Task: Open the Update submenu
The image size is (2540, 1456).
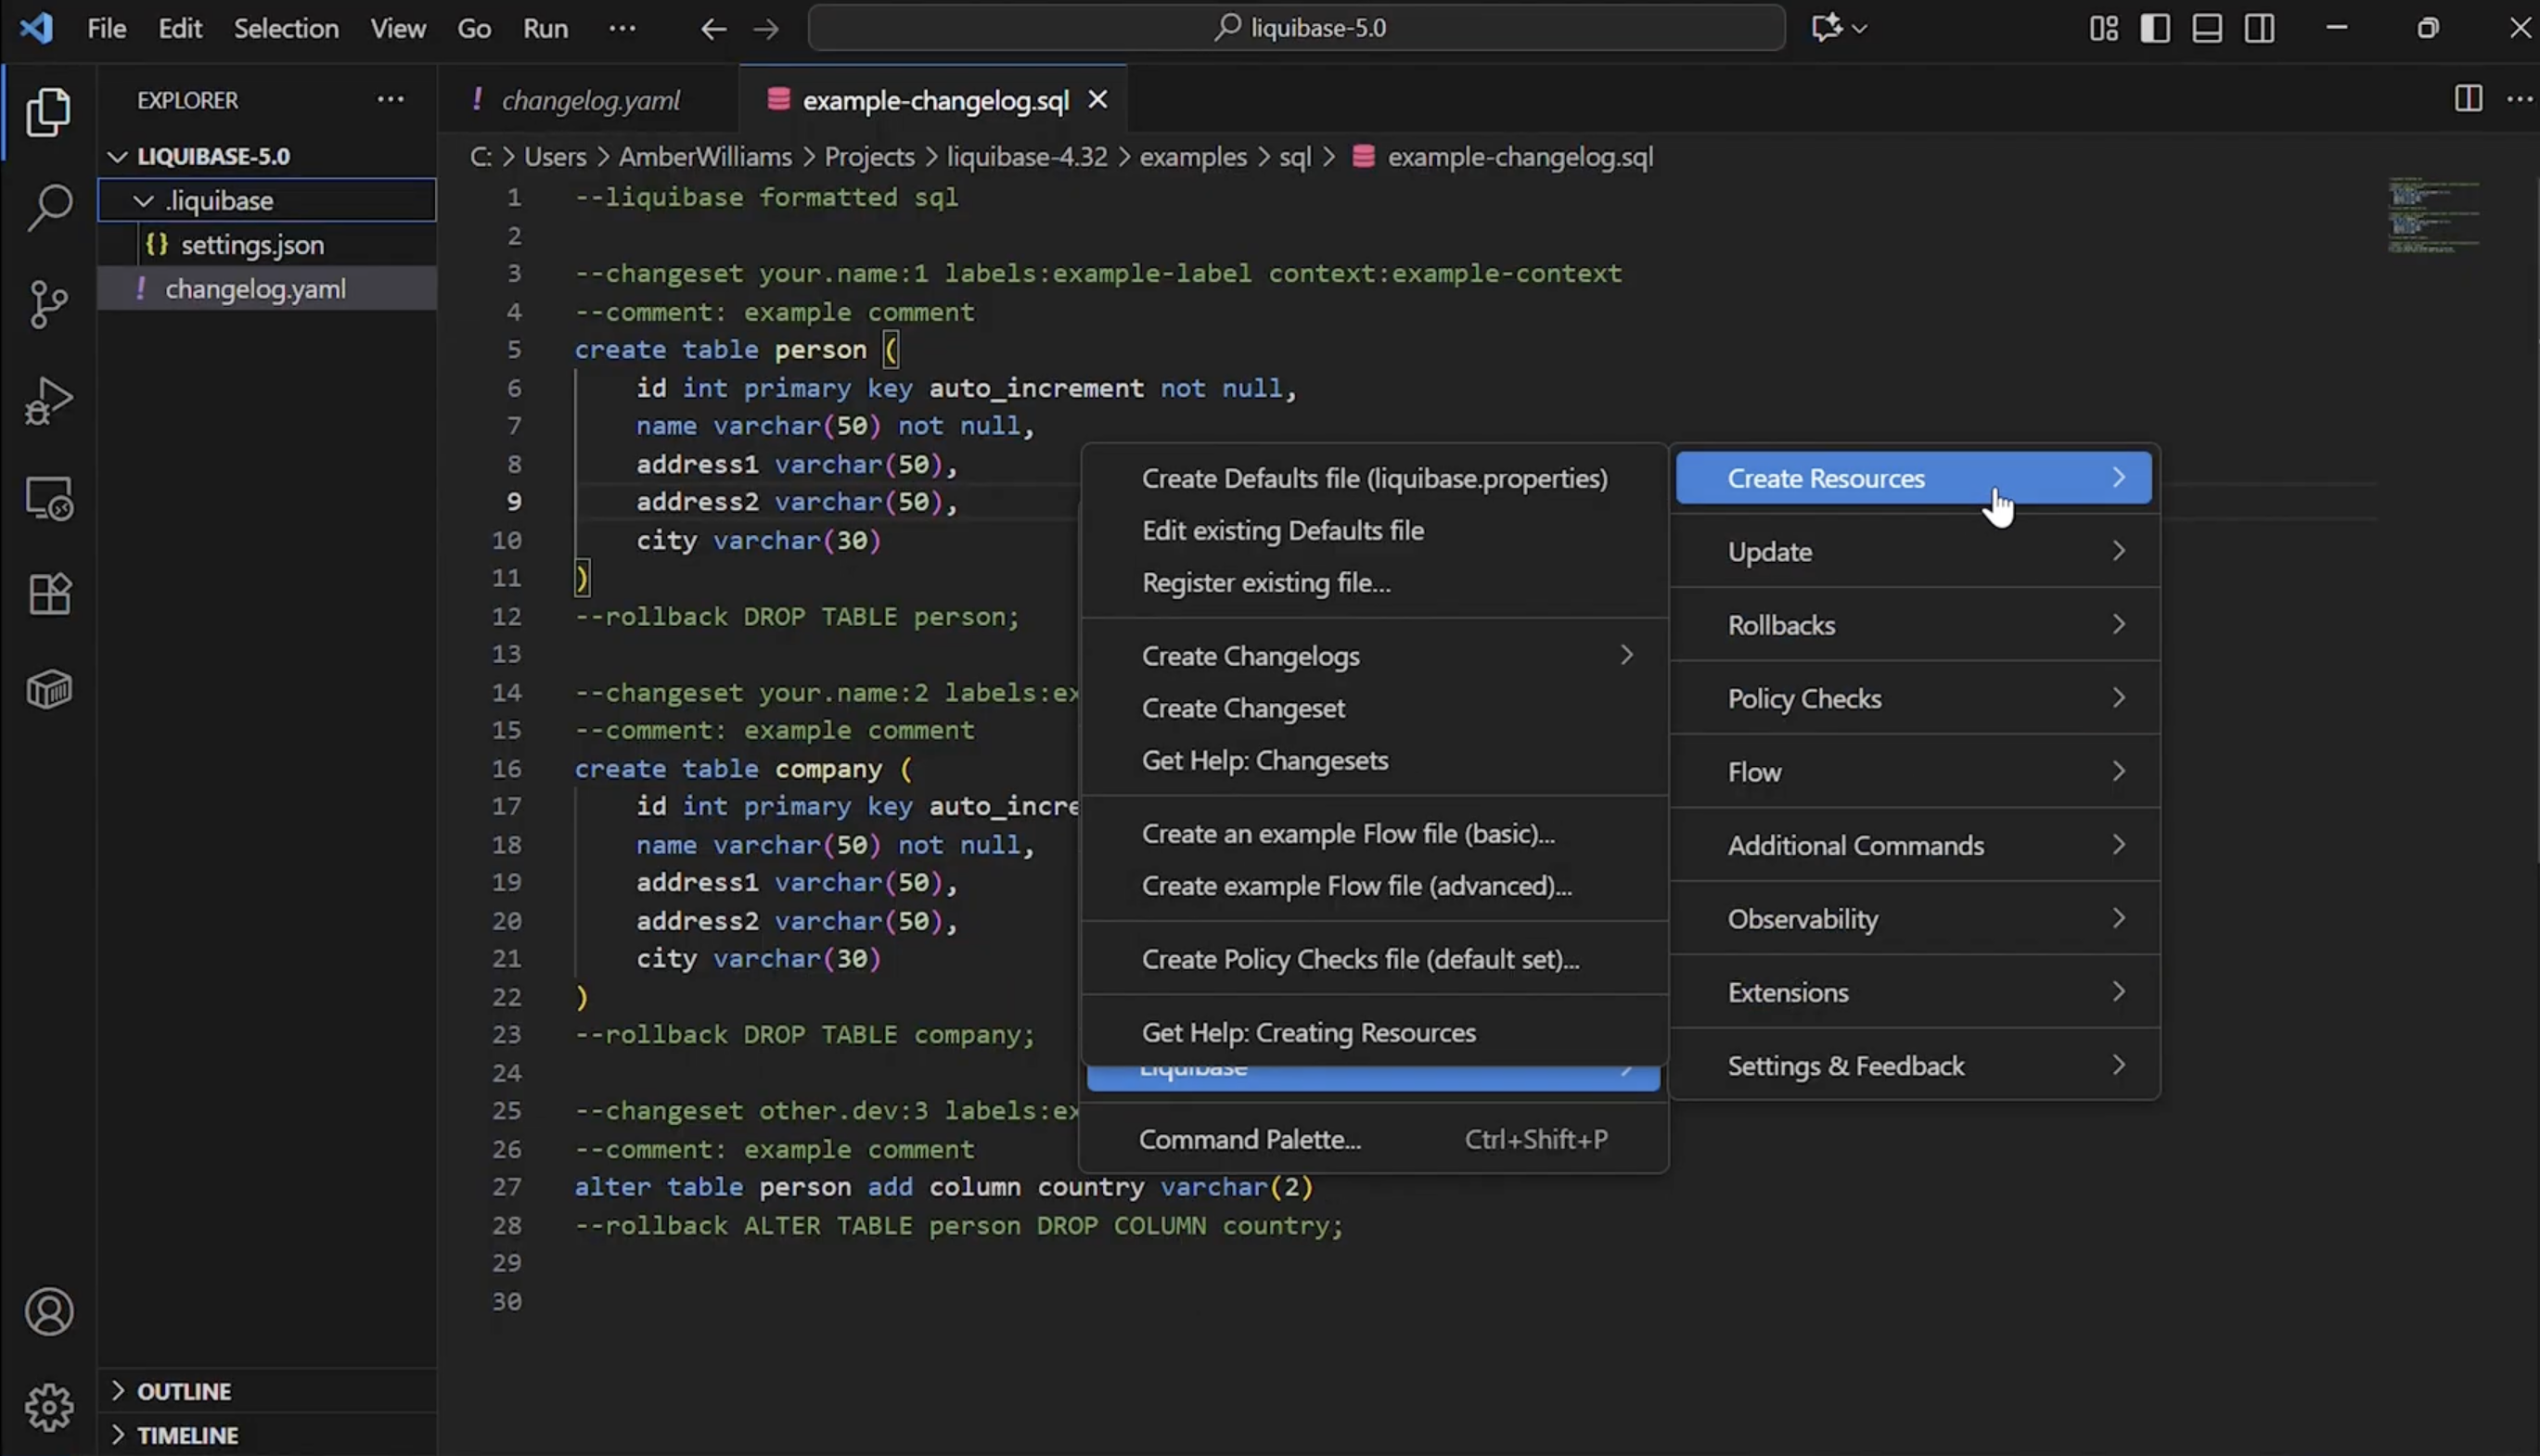Action: 1913,551
